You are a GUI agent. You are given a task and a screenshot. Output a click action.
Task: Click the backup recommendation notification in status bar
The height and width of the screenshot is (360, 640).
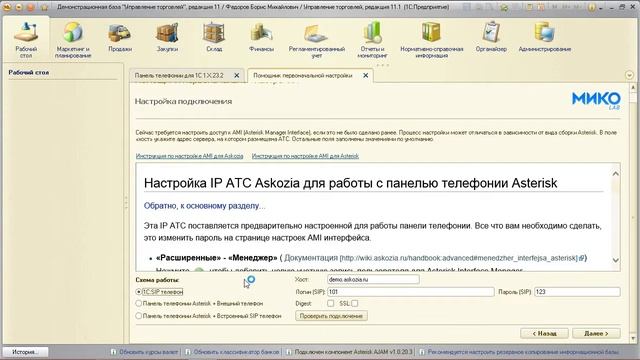pos(519,352)
